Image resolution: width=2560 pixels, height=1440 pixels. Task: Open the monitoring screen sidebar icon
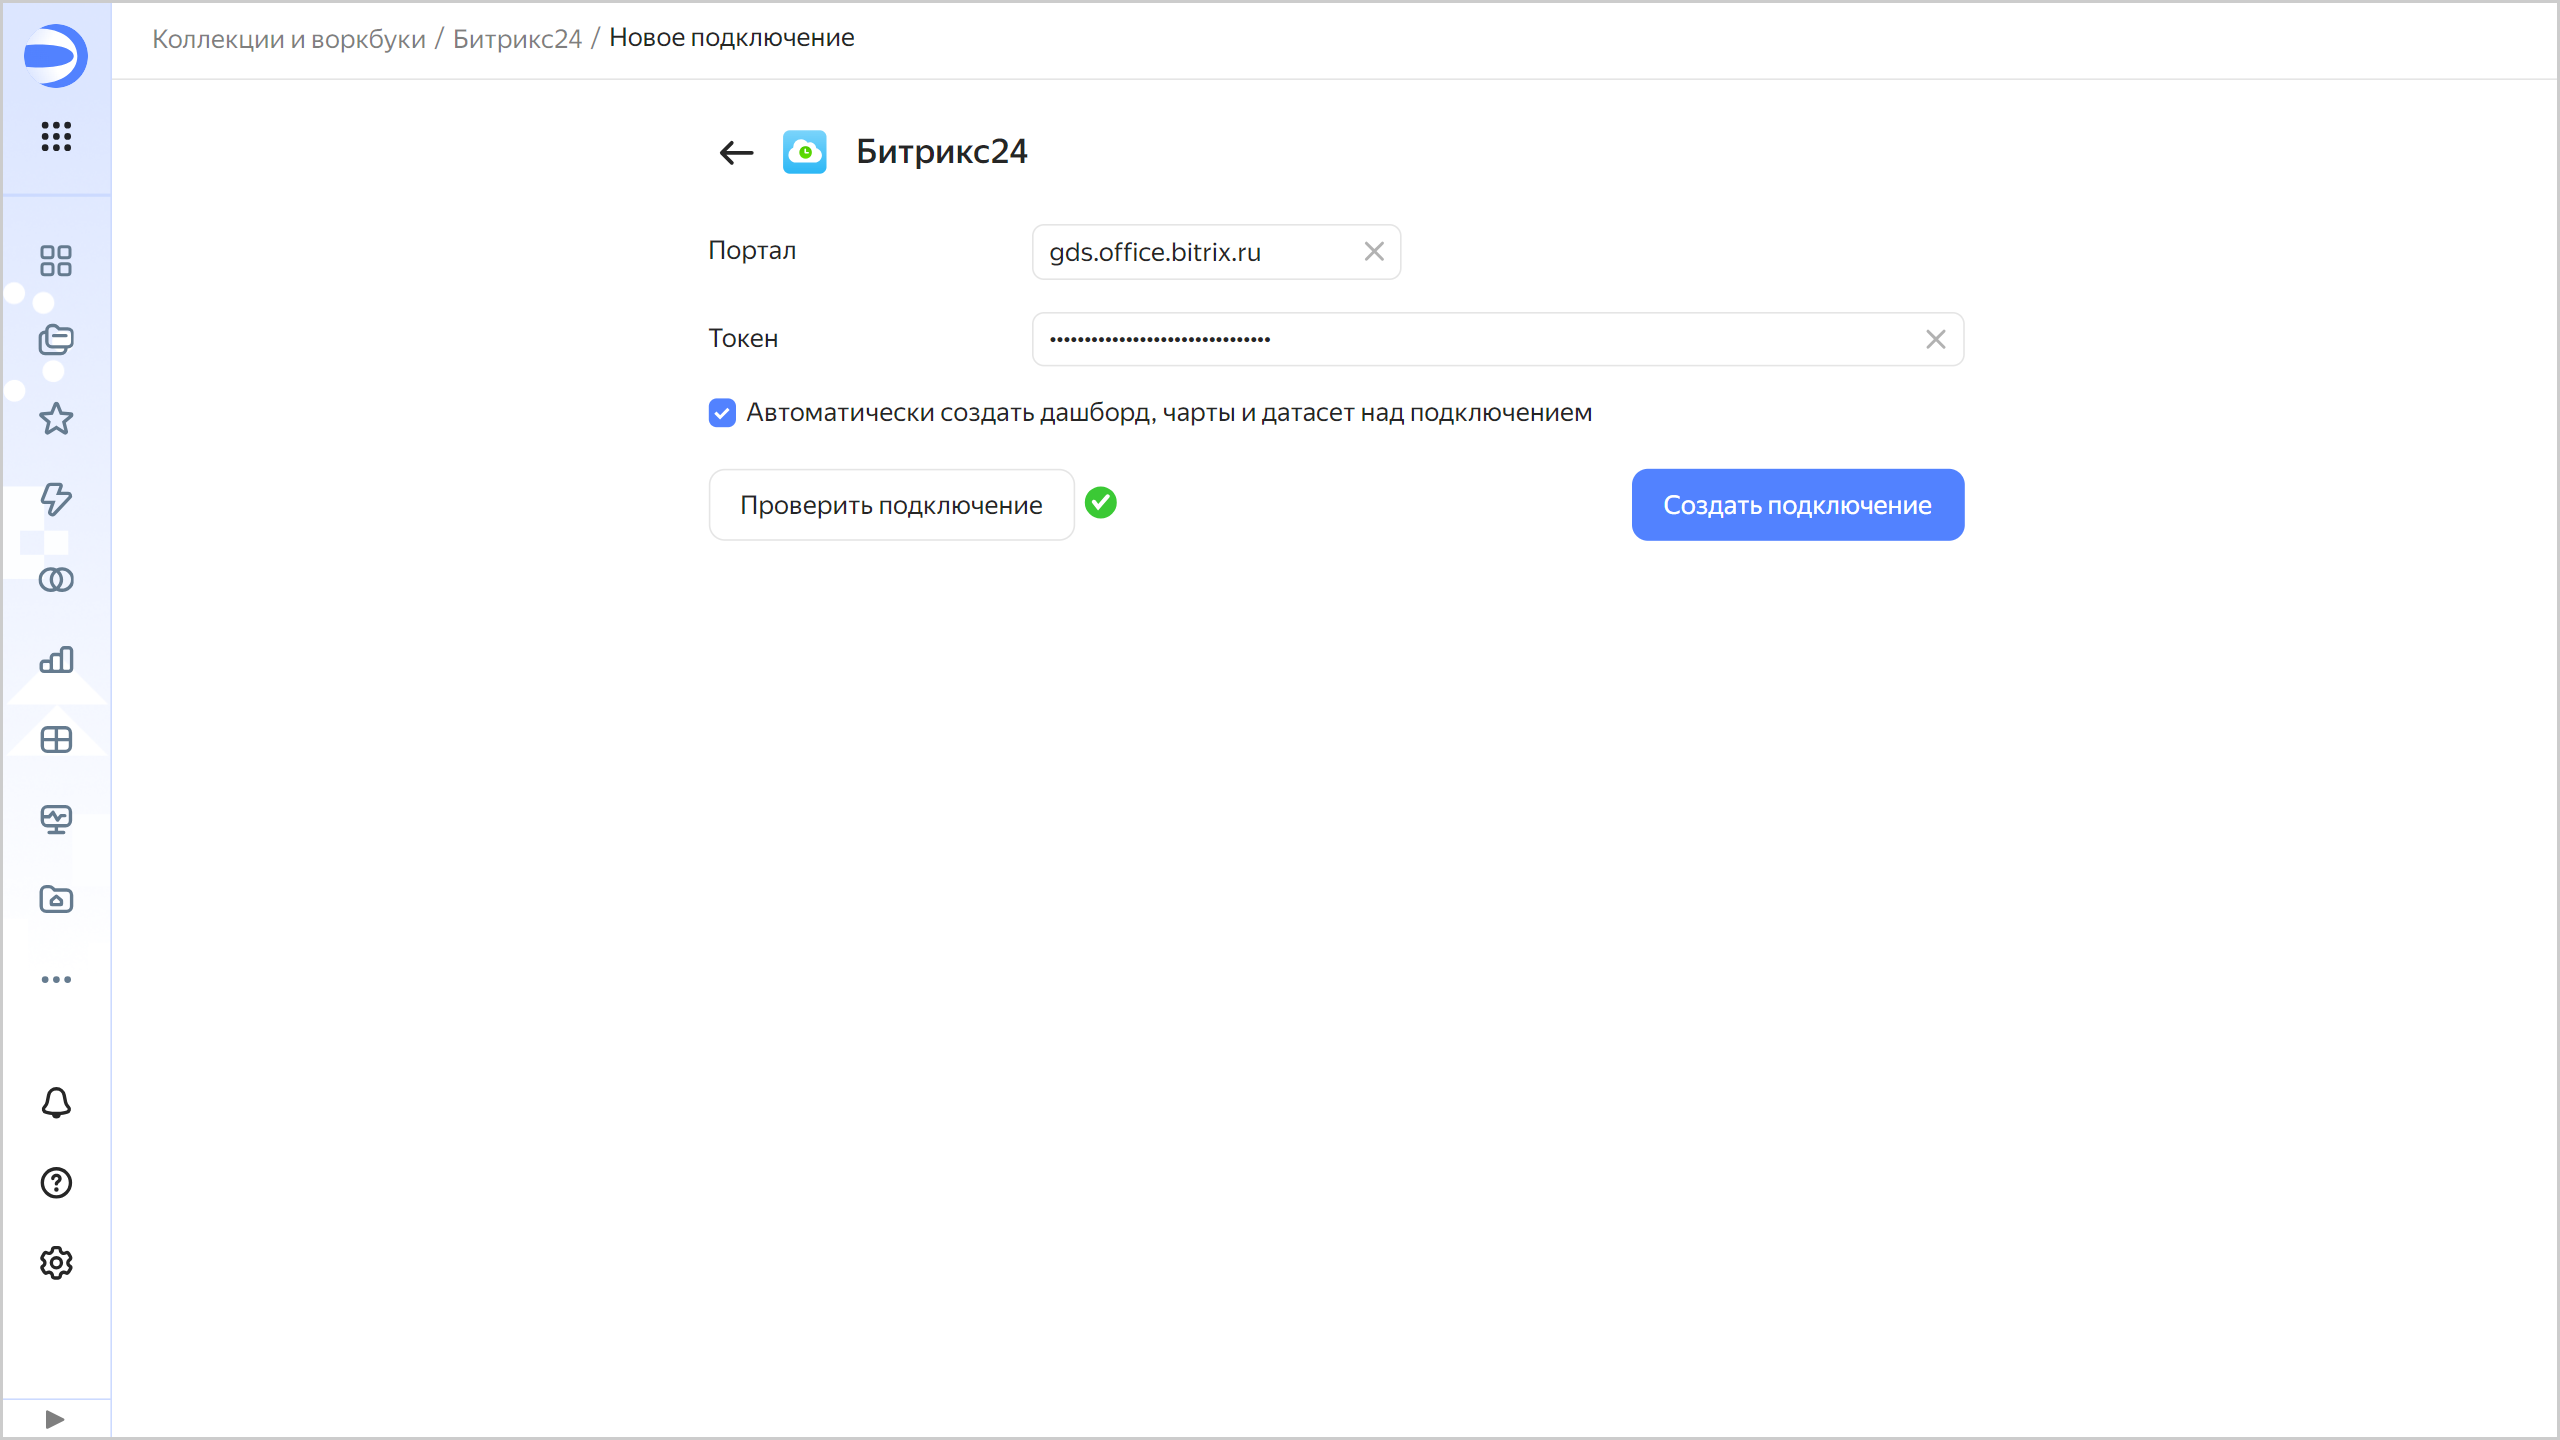[56, 820]
